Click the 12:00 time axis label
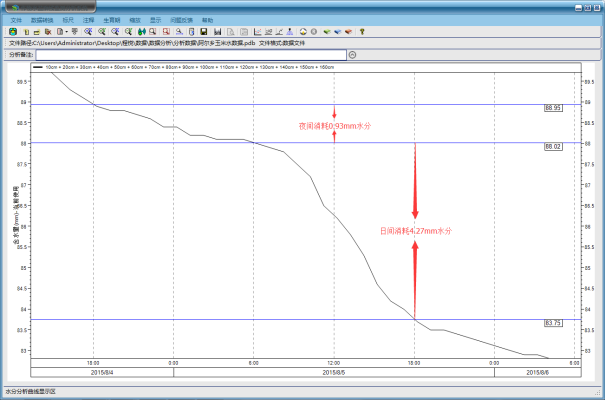 point(334,363)
